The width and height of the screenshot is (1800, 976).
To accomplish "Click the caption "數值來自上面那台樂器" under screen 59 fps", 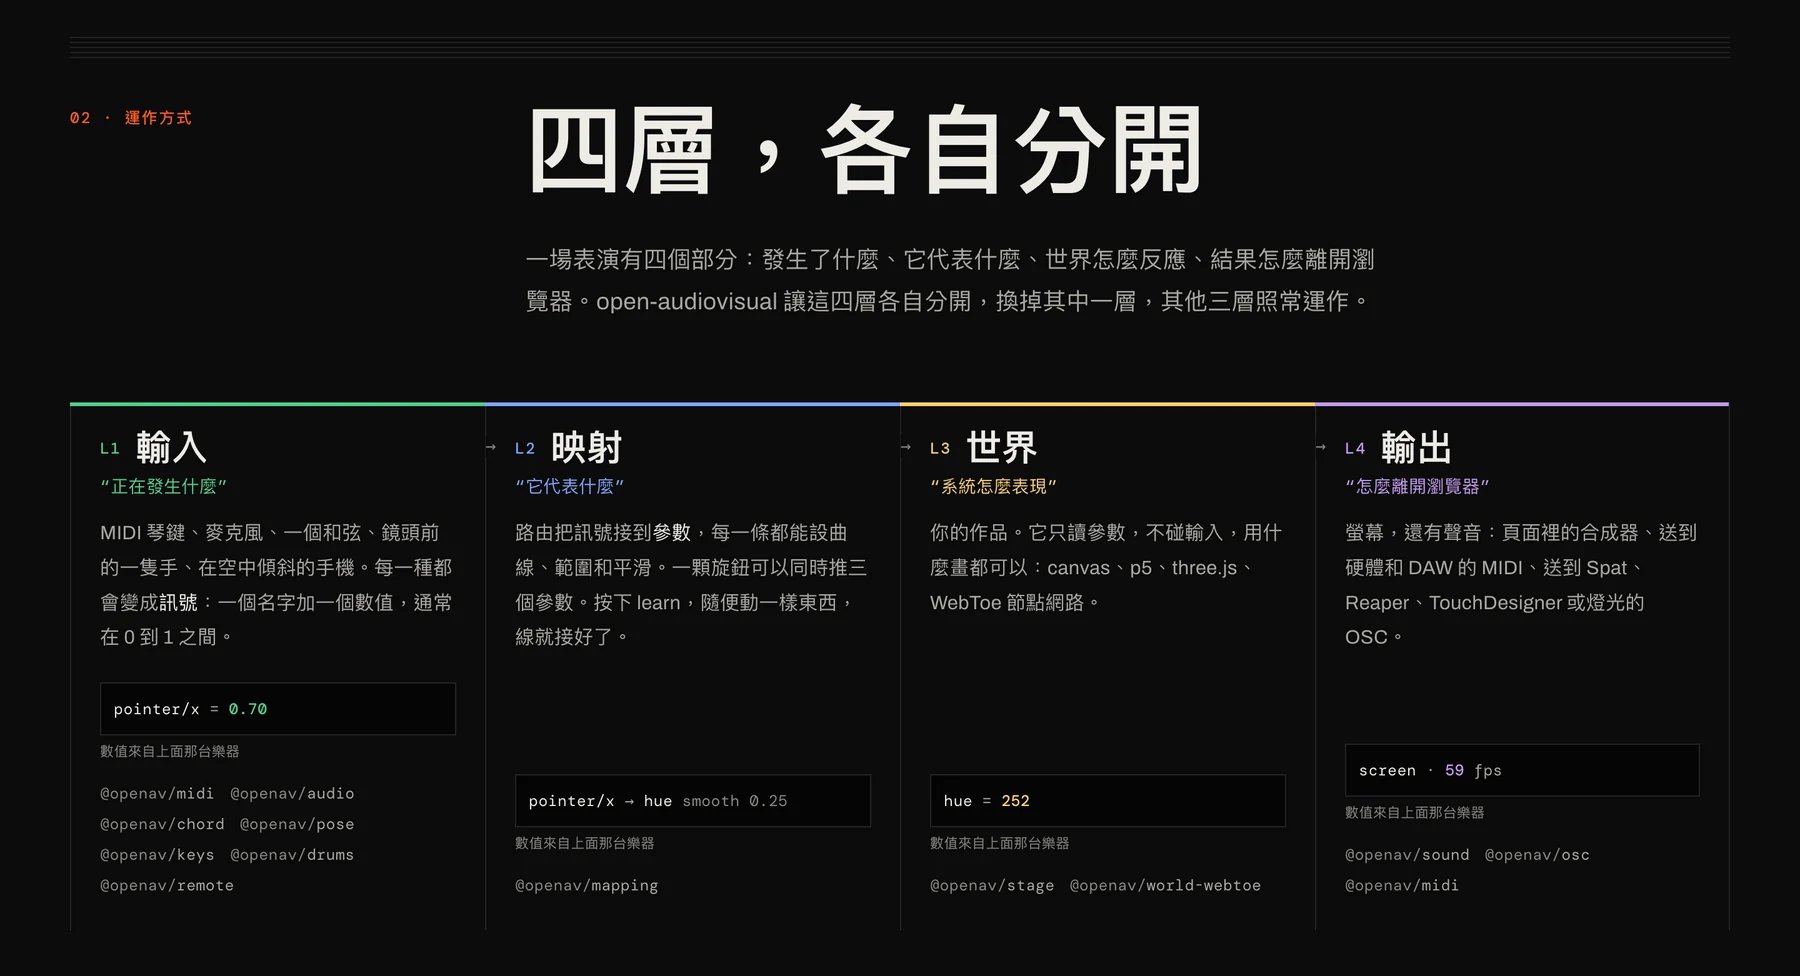I will 1415,812.
